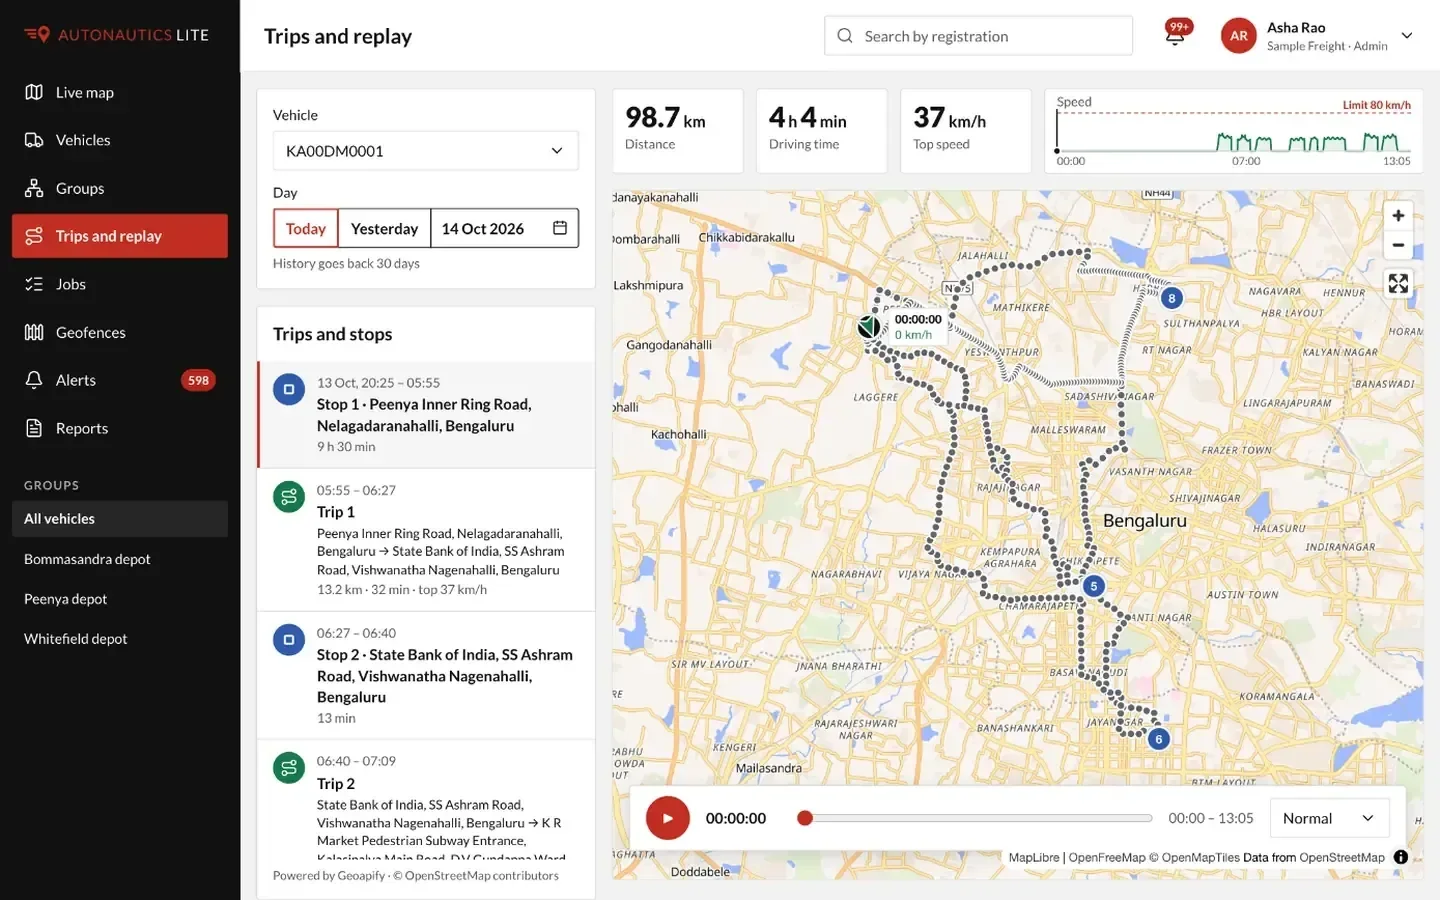The height and width of the screenshot is (900, 1440).
Task: Click the Trip 1 green route icon
Action: pyautogui.click(x=289, y=497)
